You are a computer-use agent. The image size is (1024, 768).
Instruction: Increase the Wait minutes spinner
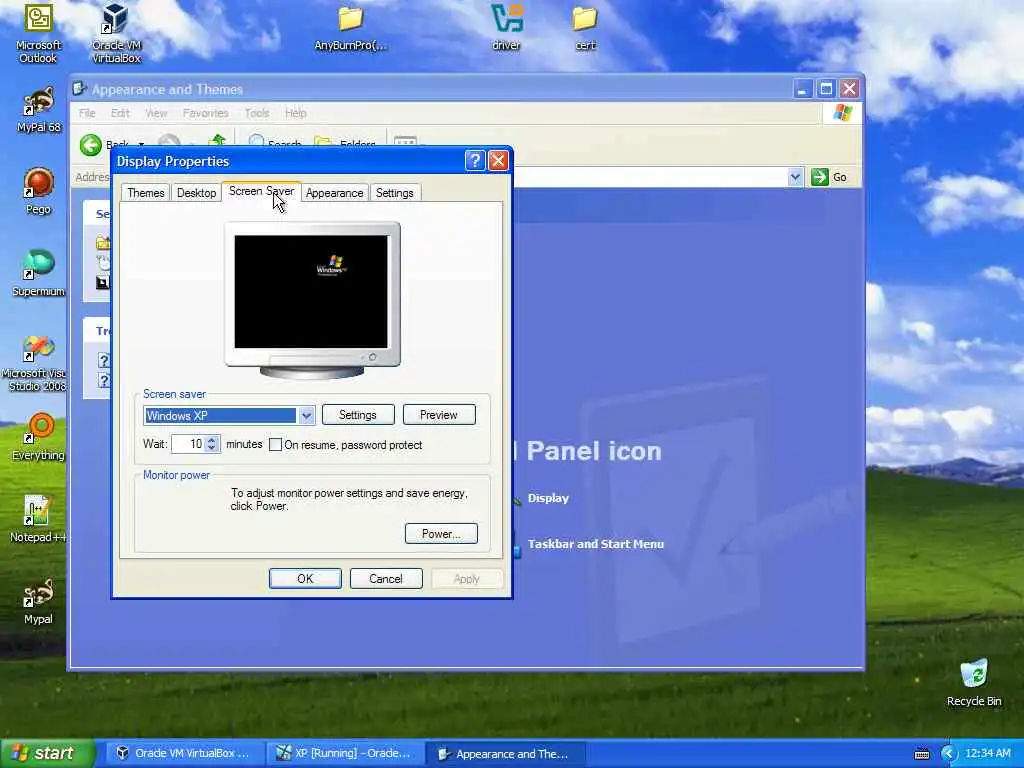[212, 440]
